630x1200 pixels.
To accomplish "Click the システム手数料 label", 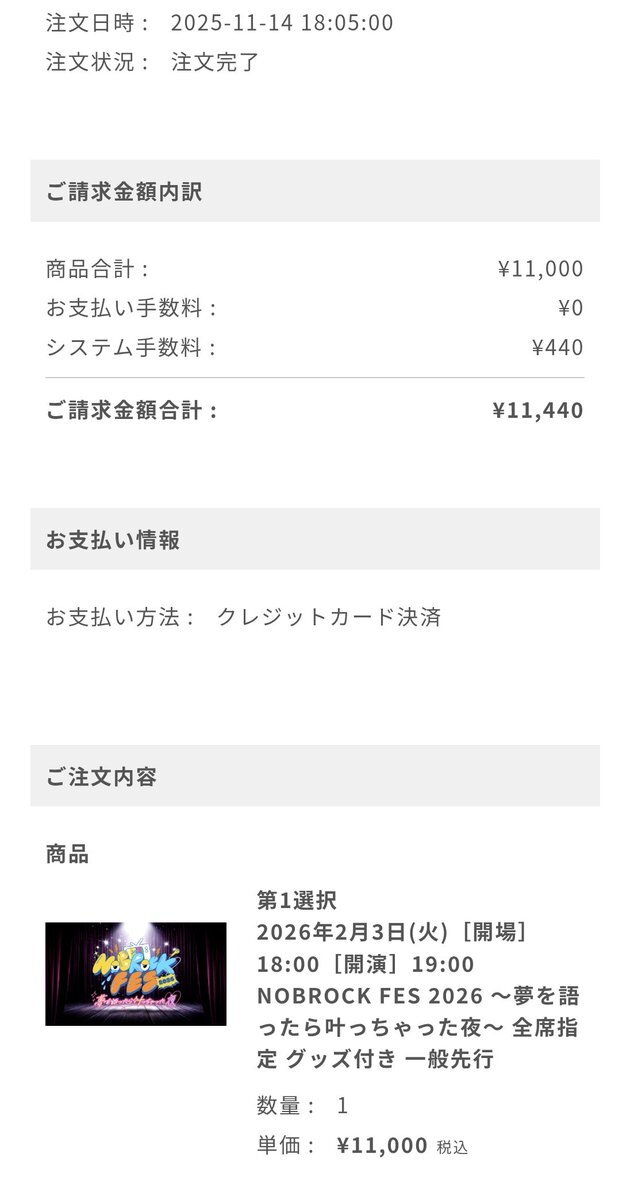I will (x=131, y=348).
